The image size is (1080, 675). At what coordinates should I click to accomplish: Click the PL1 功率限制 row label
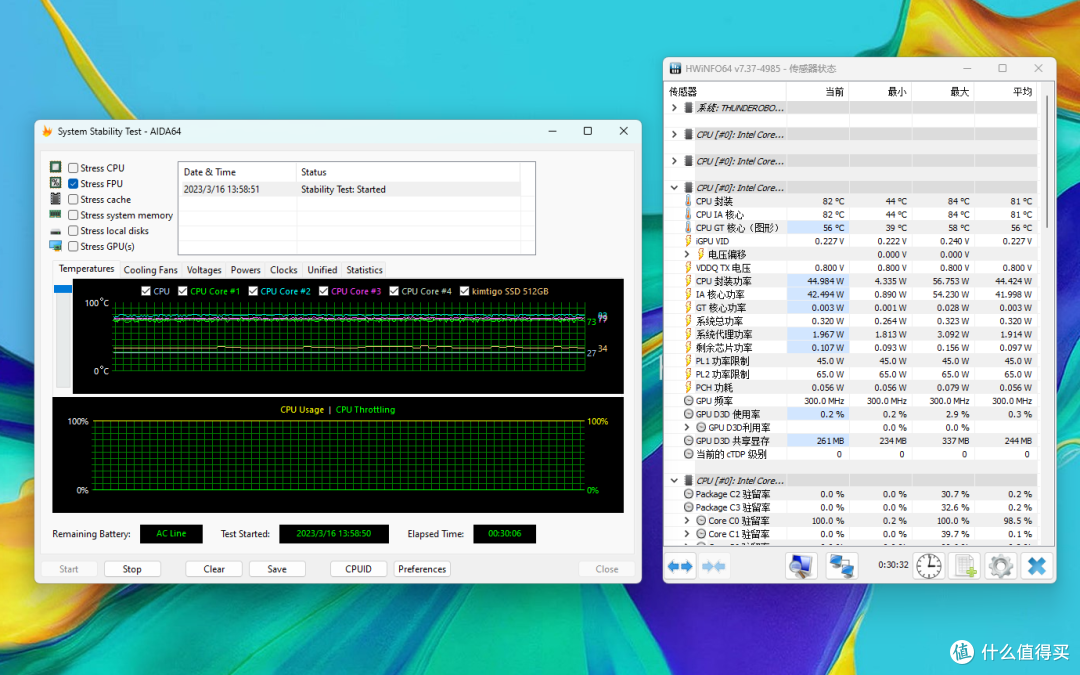click(x=722, y=361)
